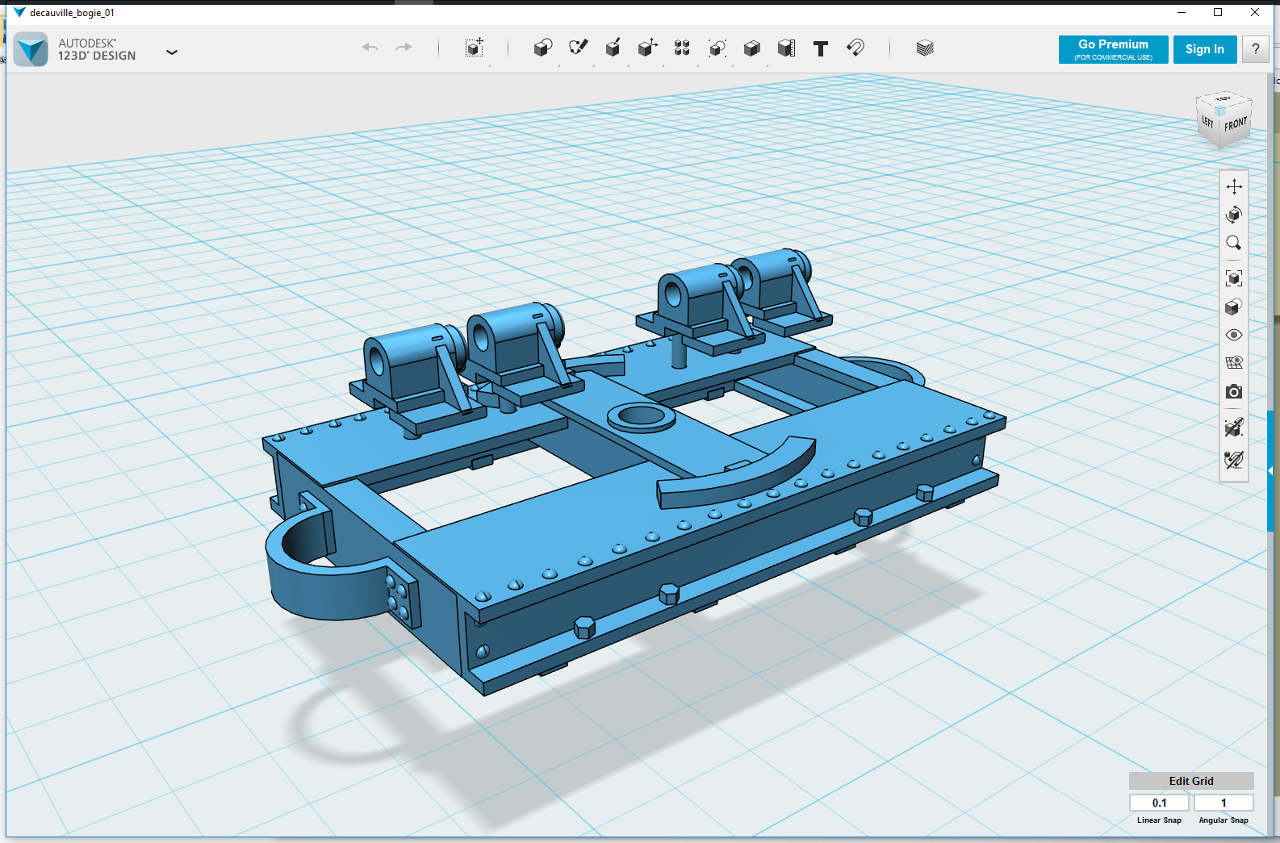
Task: Click the FRONT face of view cube
Action: [x=1236, y=126]
